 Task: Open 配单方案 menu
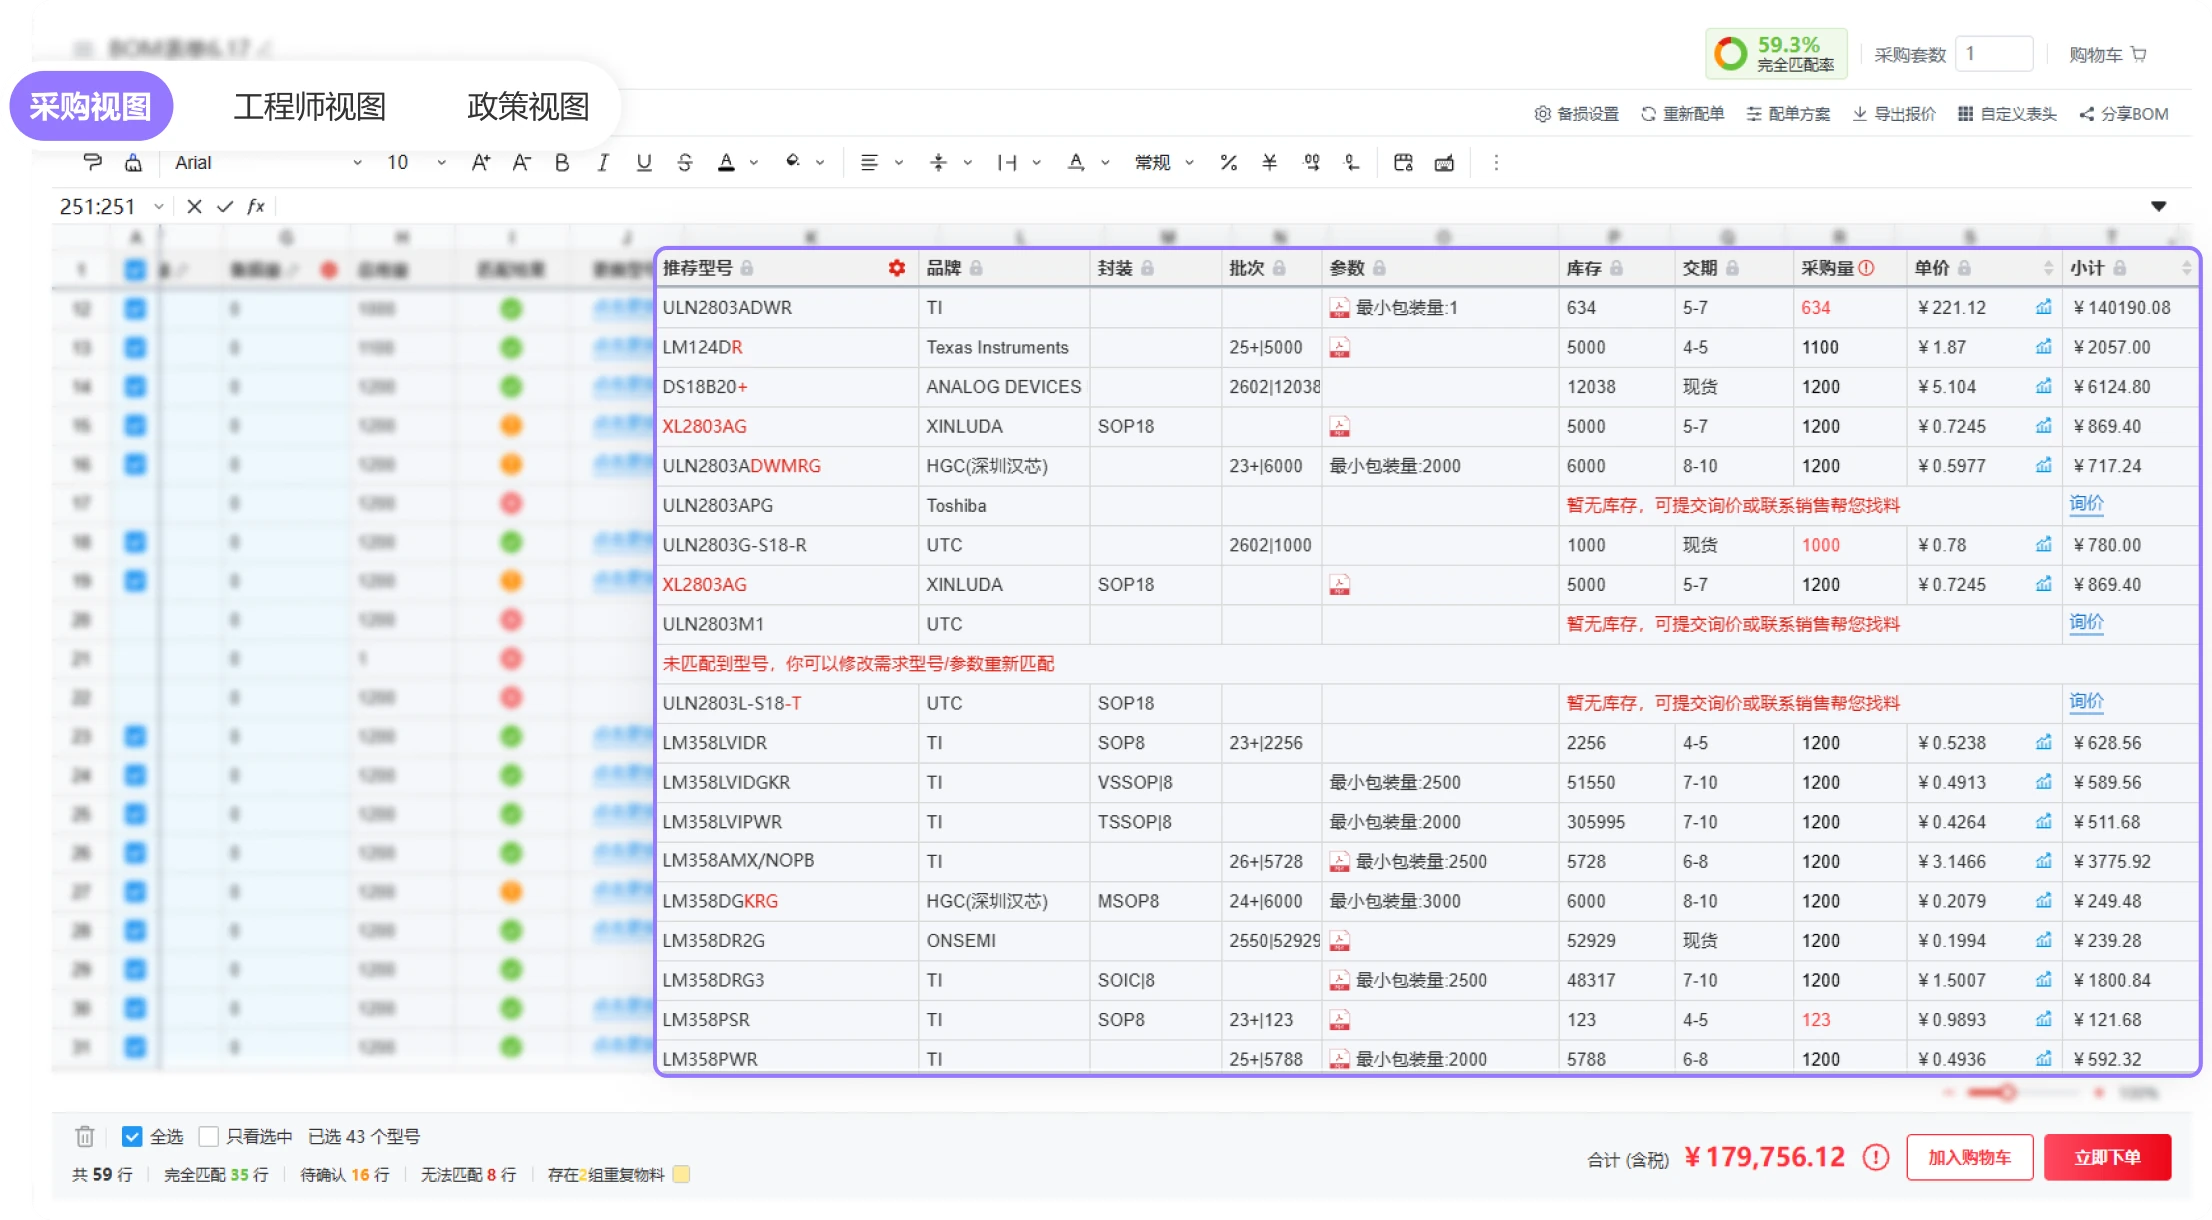(x=1788, y=114)
